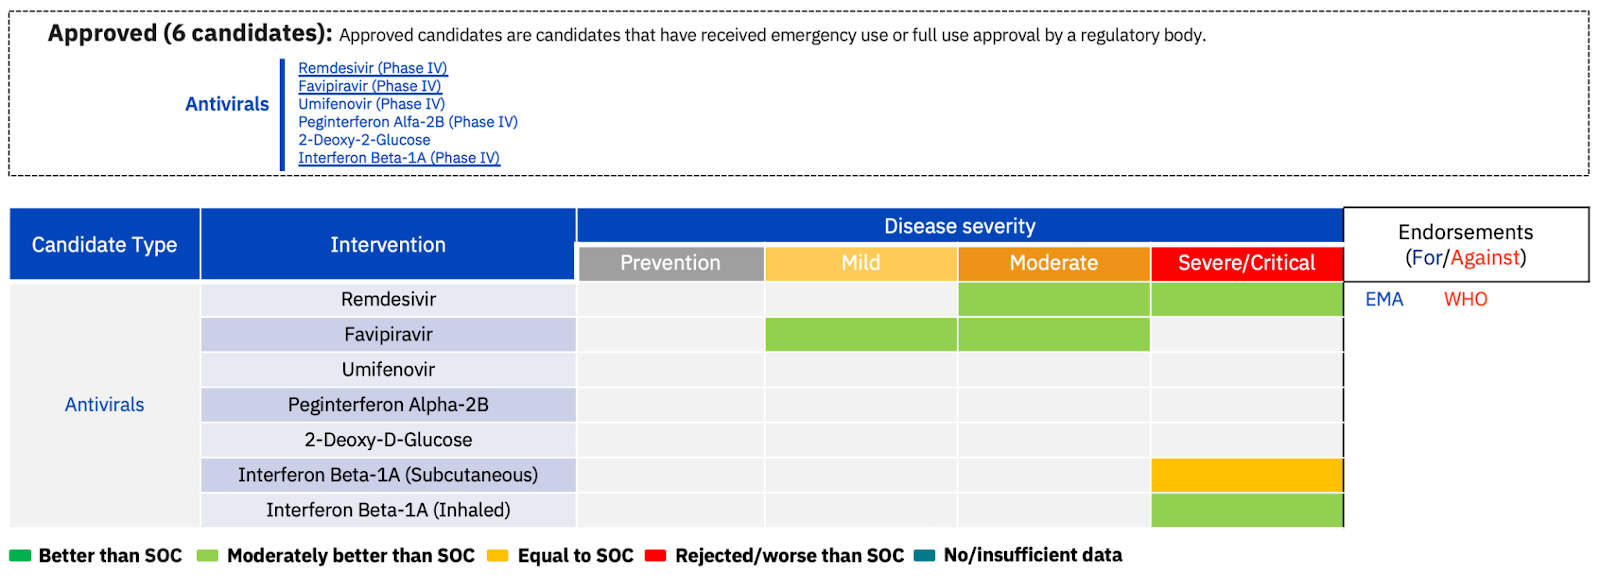Select the Interferon Beta-1A (Subcutaneous) row label
Viewport: 1600px width, 582px height.
click(388, 475)
